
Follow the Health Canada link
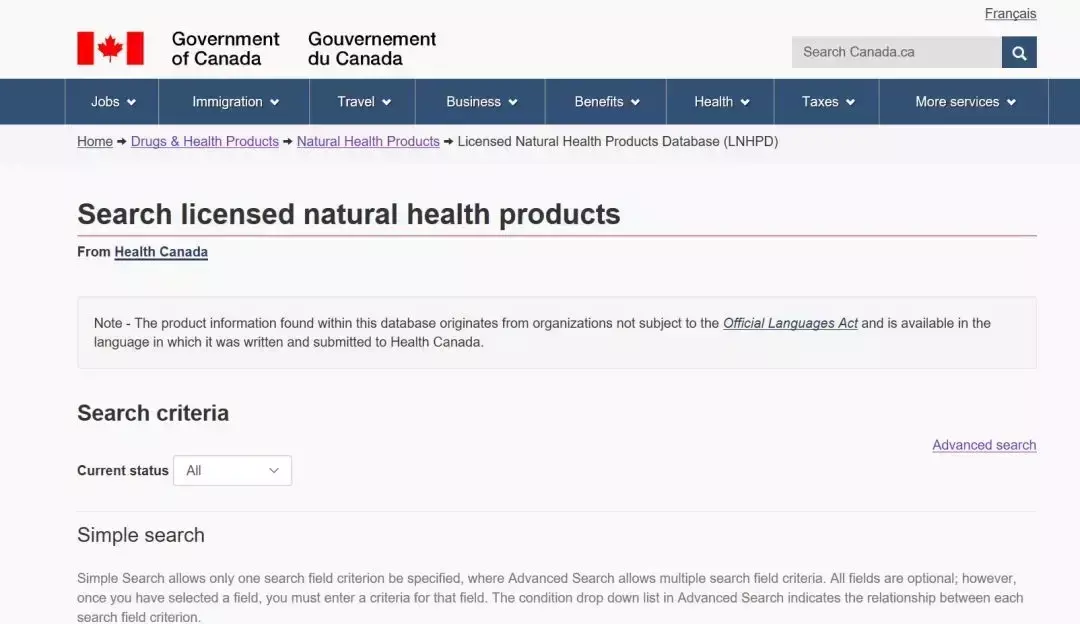[x=161, y=252]
